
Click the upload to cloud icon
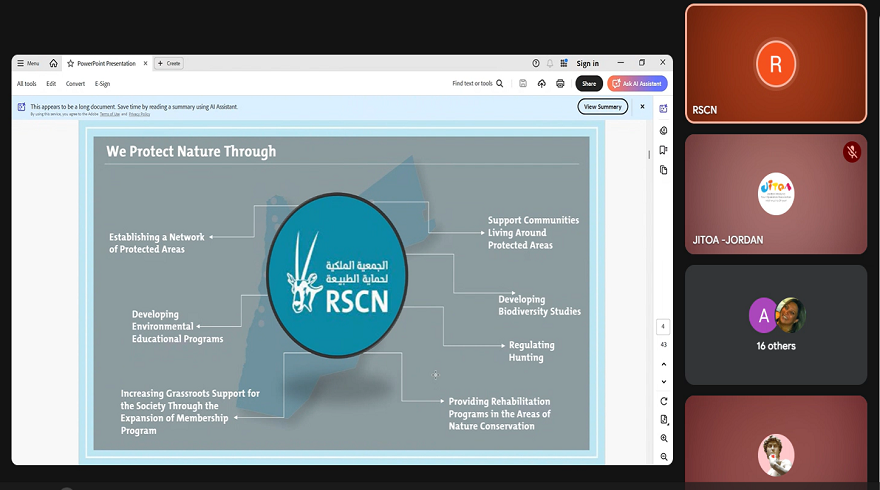pyautogui.click(x=542, y=84)
